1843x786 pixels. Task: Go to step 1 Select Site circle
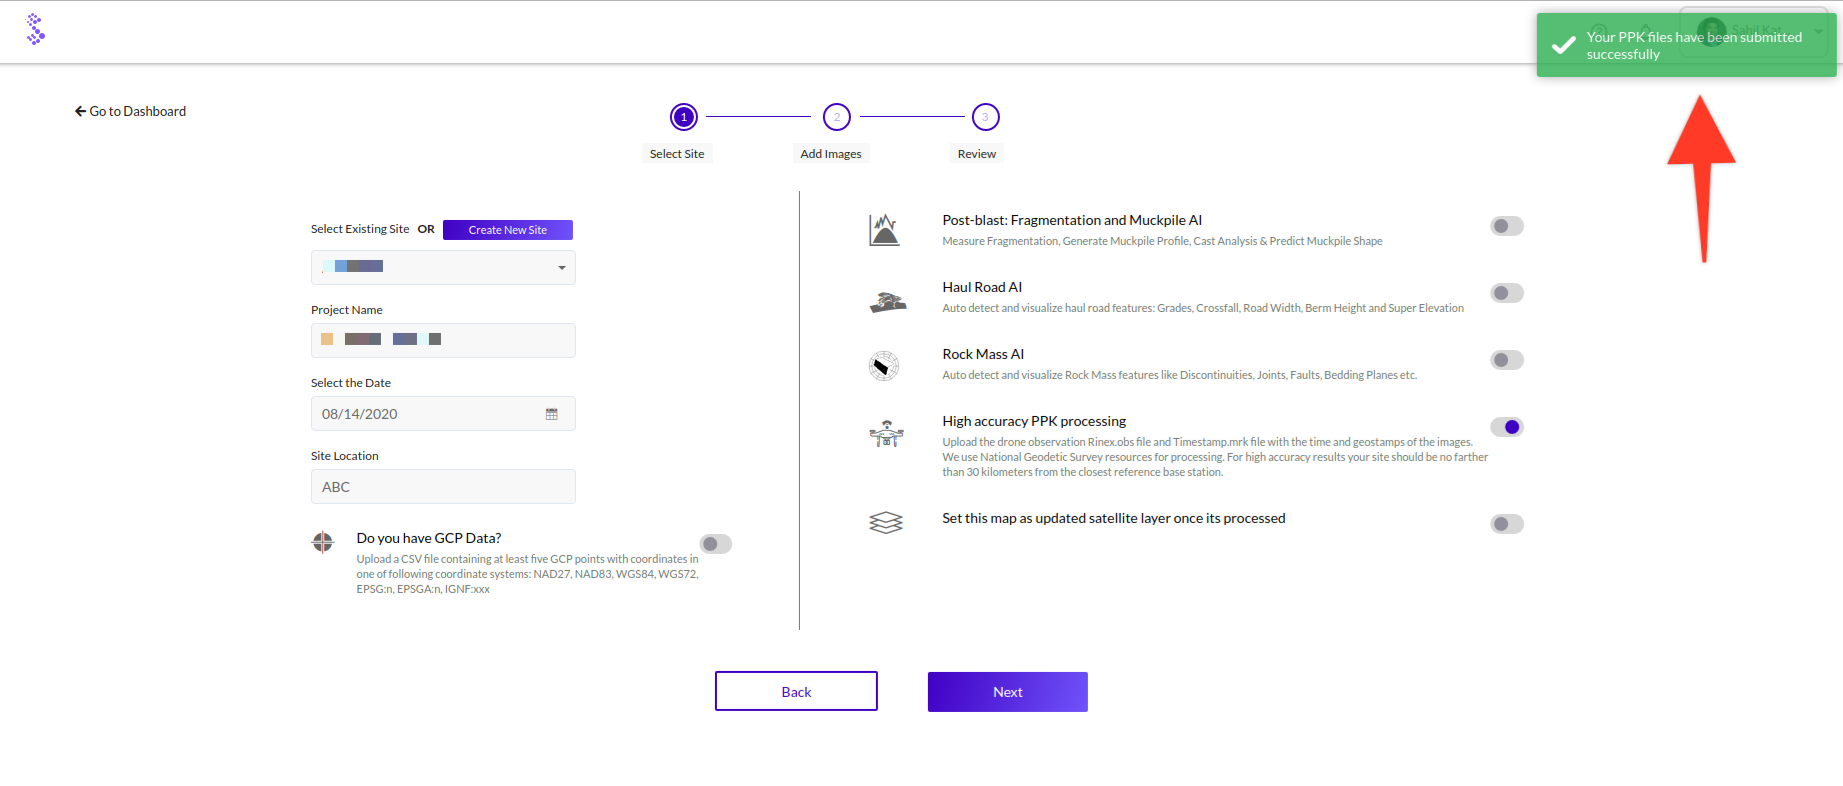click(684, 117)
